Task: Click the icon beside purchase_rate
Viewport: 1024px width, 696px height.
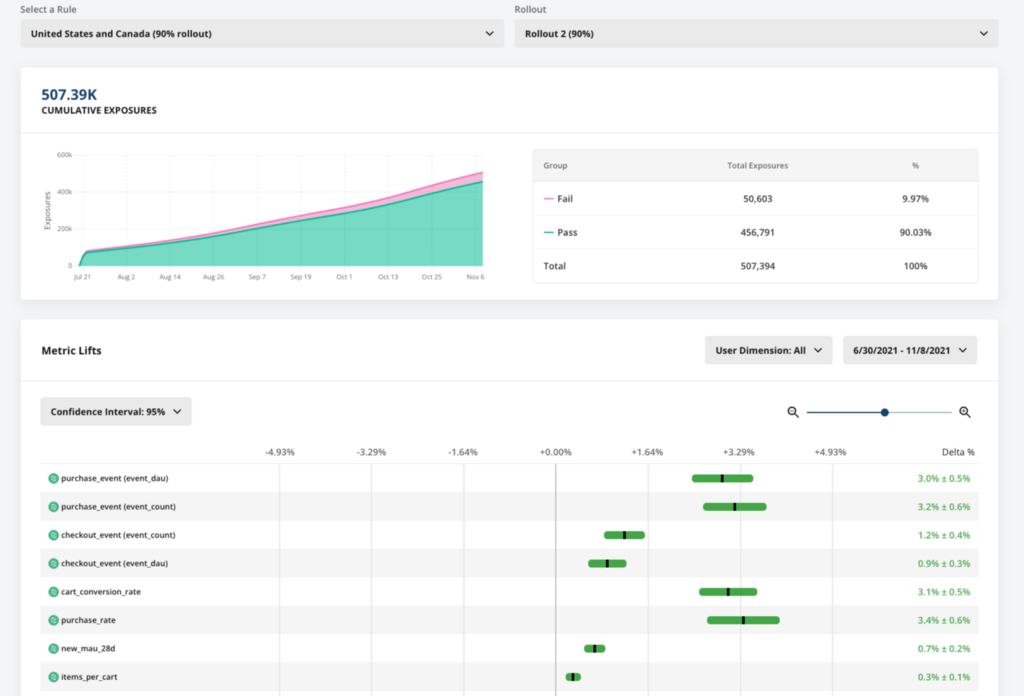Action: [54, 620]
